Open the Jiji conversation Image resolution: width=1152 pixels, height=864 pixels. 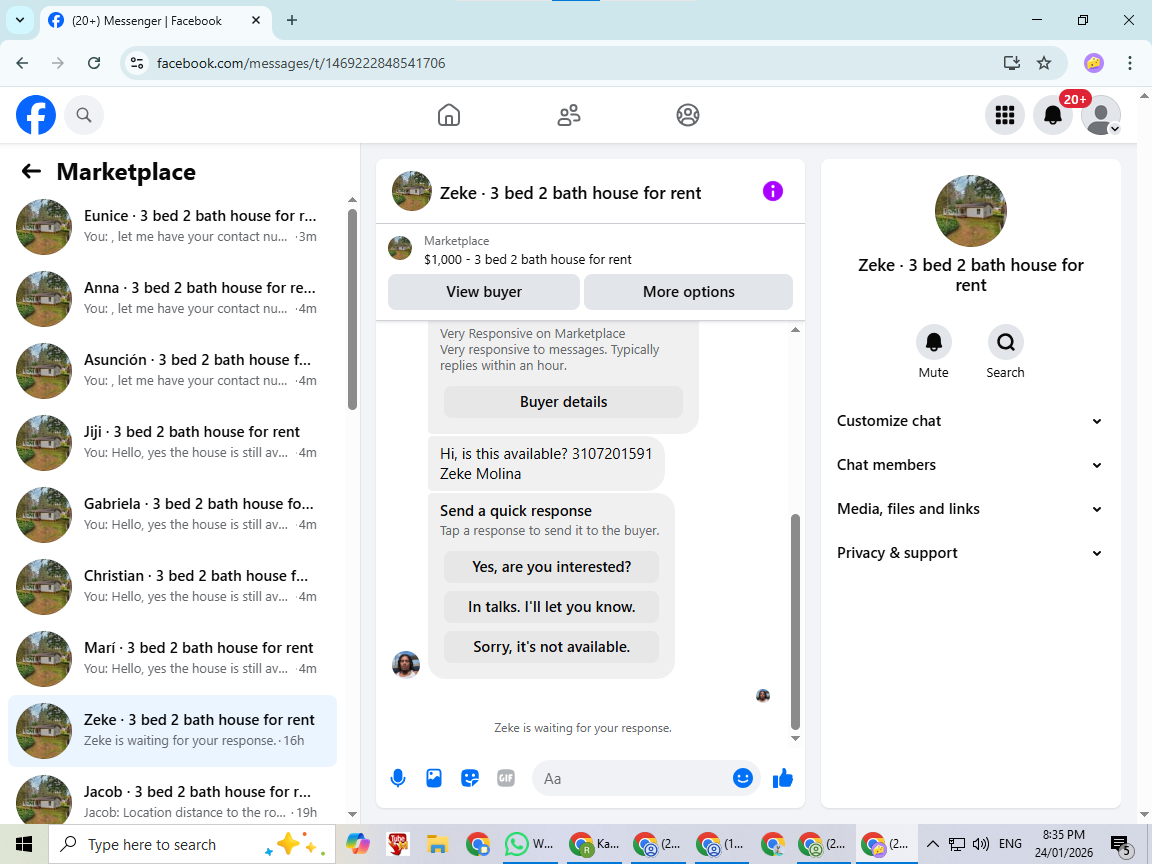(172, 442)
